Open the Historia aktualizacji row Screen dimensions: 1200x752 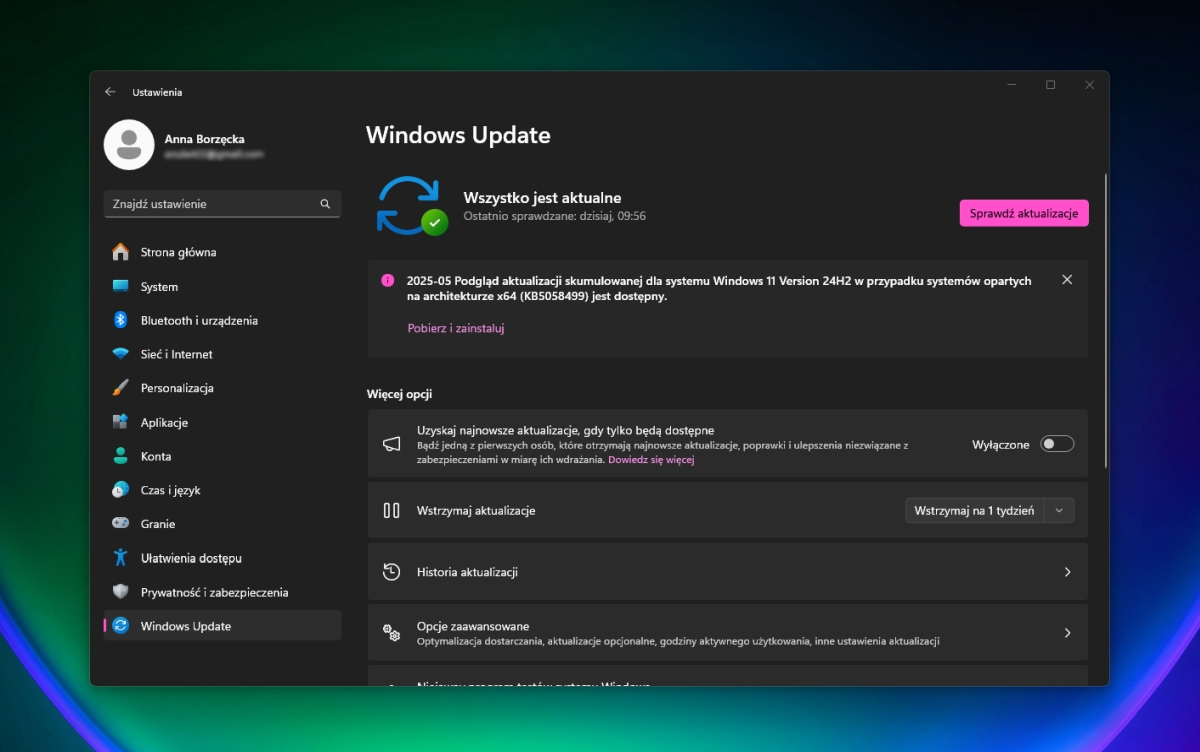[727, 572]
